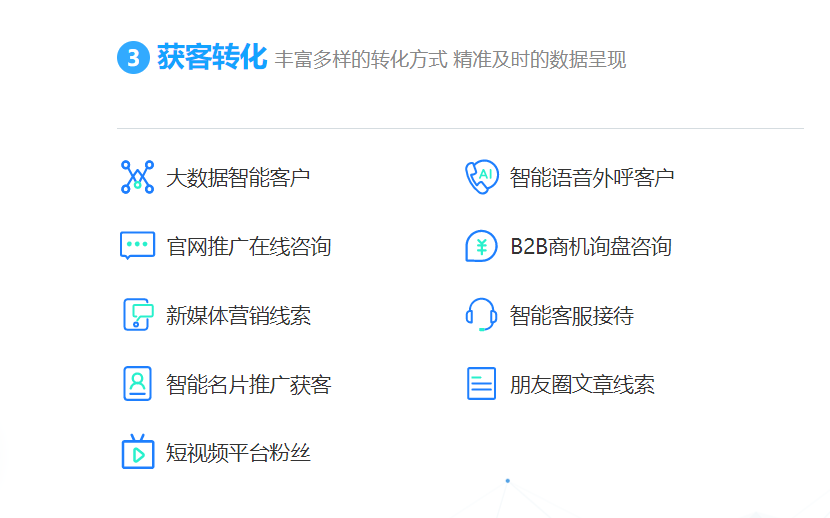This screenshot has height=518, width=830.
Task: Click the network icon beside 大数据智能客户
Action: click(x=138, y=177)
